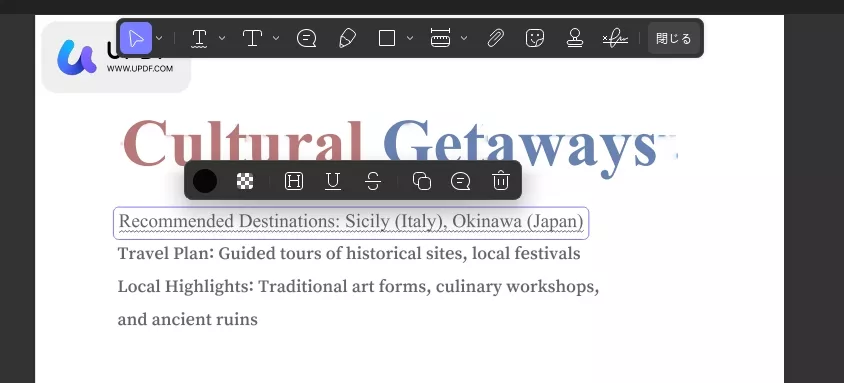
Task: Switch annotation to highlight style
Action: coord(293,181)
